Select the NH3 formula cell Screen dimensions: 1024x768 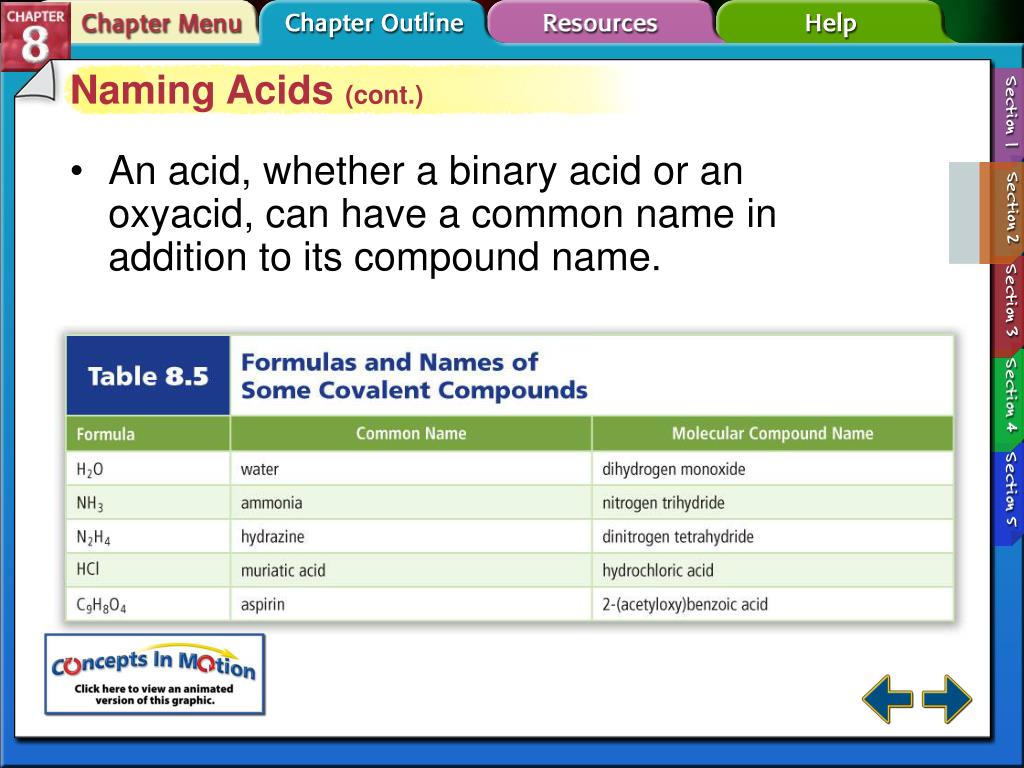click(x=148, y=503)
